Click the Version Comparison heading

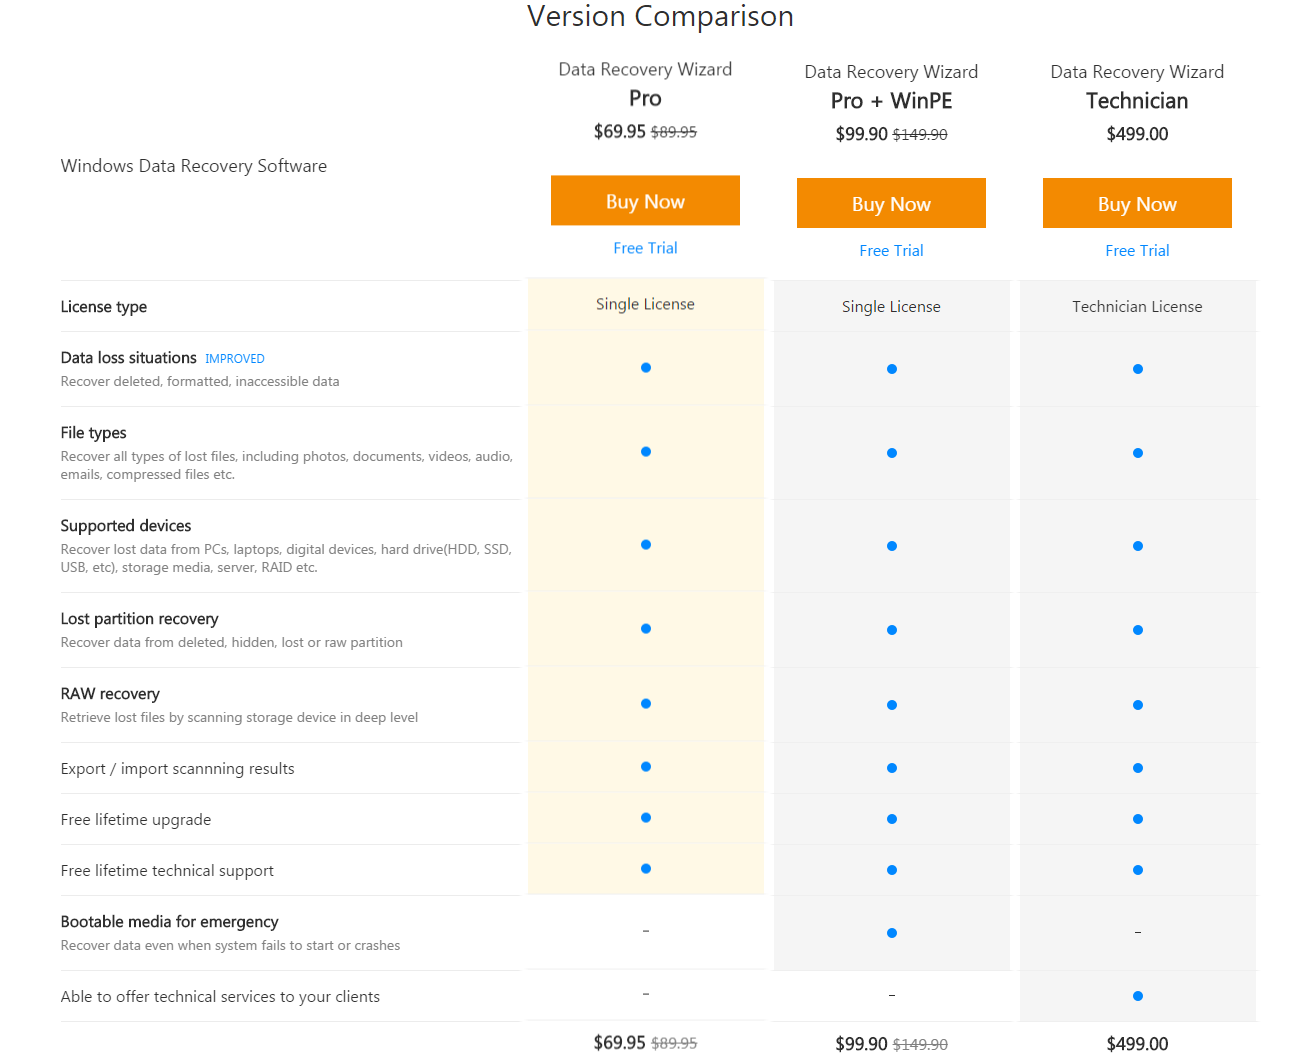point(660,16)
